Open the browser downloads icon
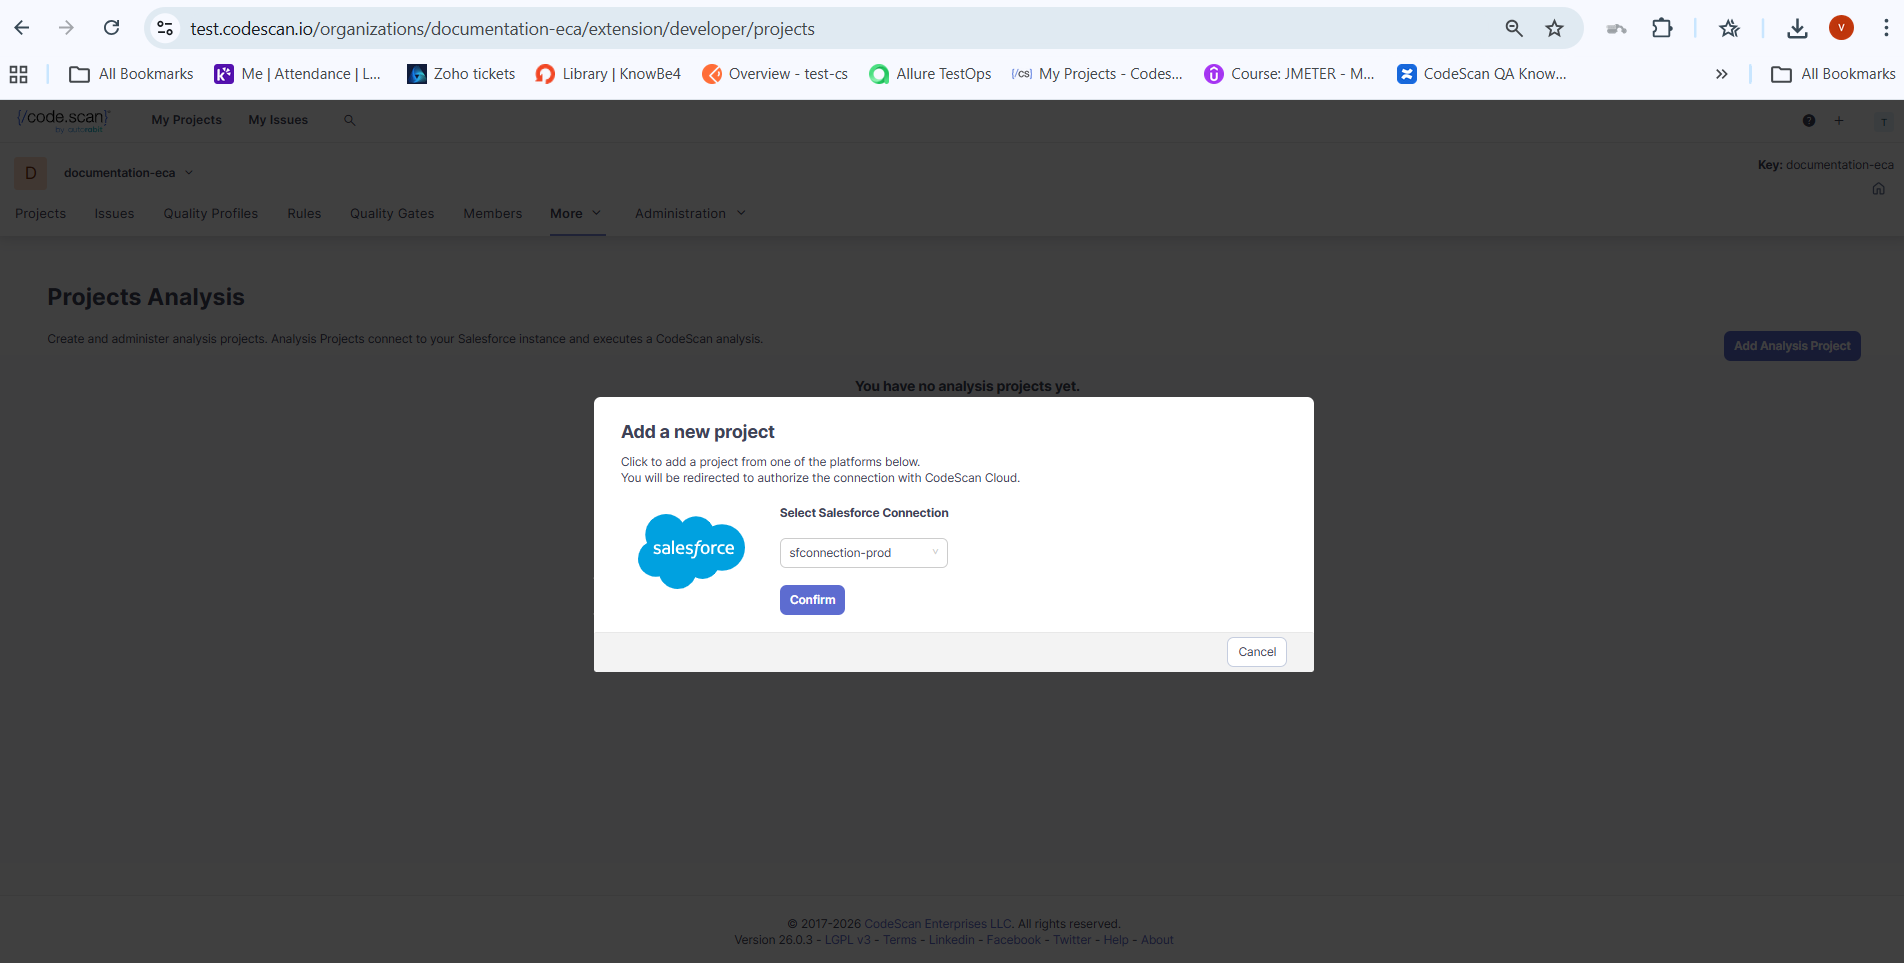This screenshot has width=1904, height=963. tap(1797, 28)
